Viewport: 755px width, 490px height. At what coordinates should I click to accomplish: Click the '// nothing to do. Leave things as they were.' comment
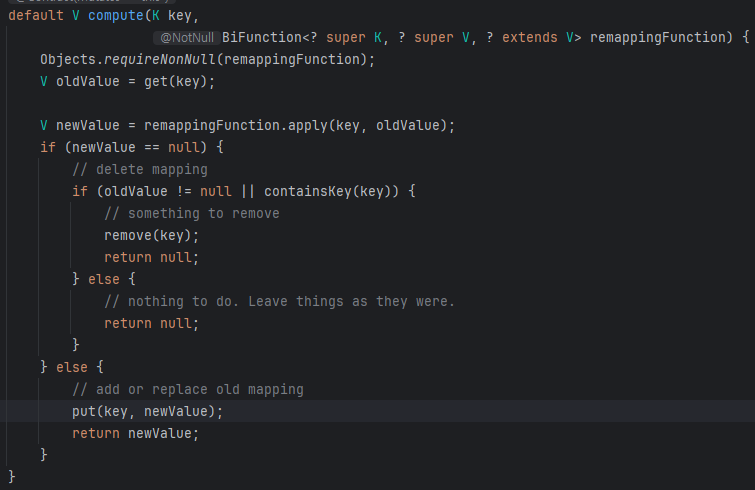279,301
